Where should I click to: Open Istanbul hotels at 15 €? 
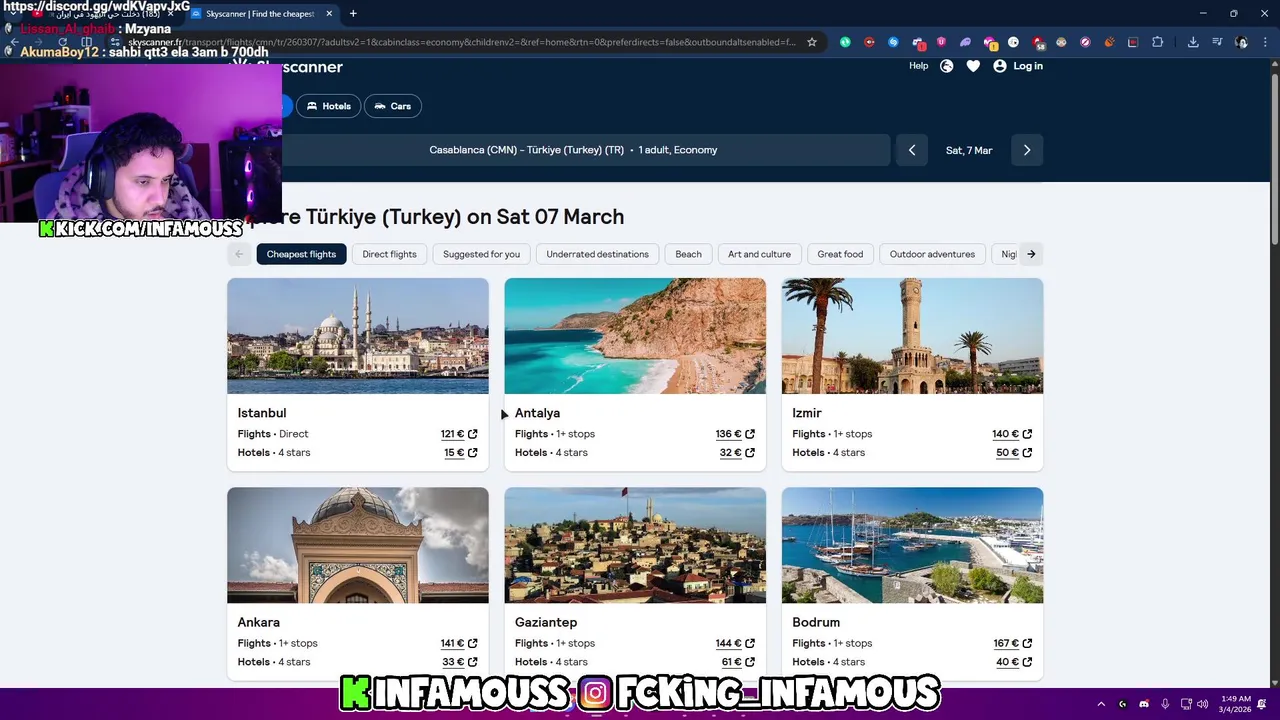[x=461, y=453]
